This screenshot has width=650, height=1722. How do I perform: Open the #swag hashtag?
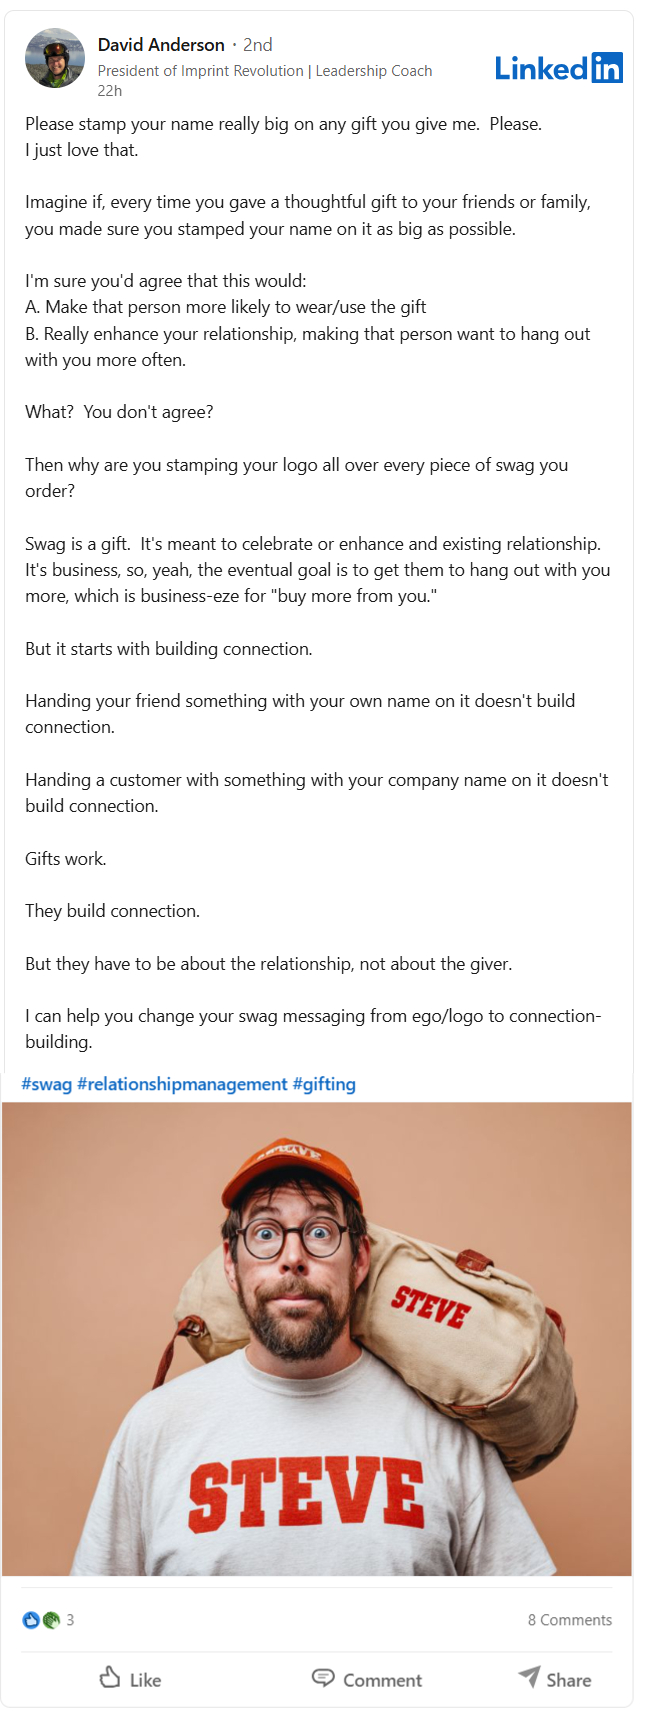pyautogui.click(x=46, y=1084)
